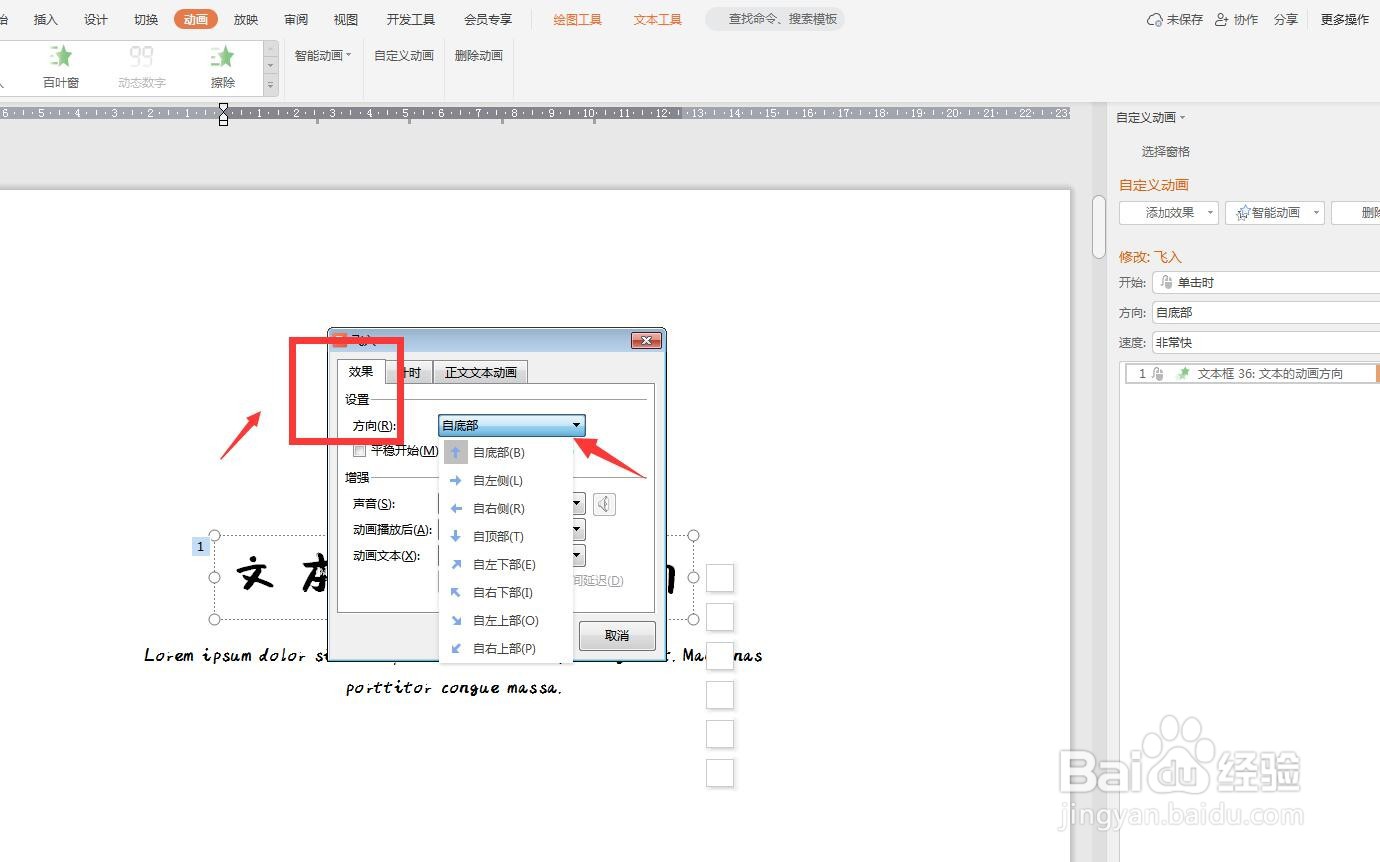Click the 查找命令 search box
The height and width of the screenshot is (862, 1380).
pyautogui.click(x=775, y=19)
